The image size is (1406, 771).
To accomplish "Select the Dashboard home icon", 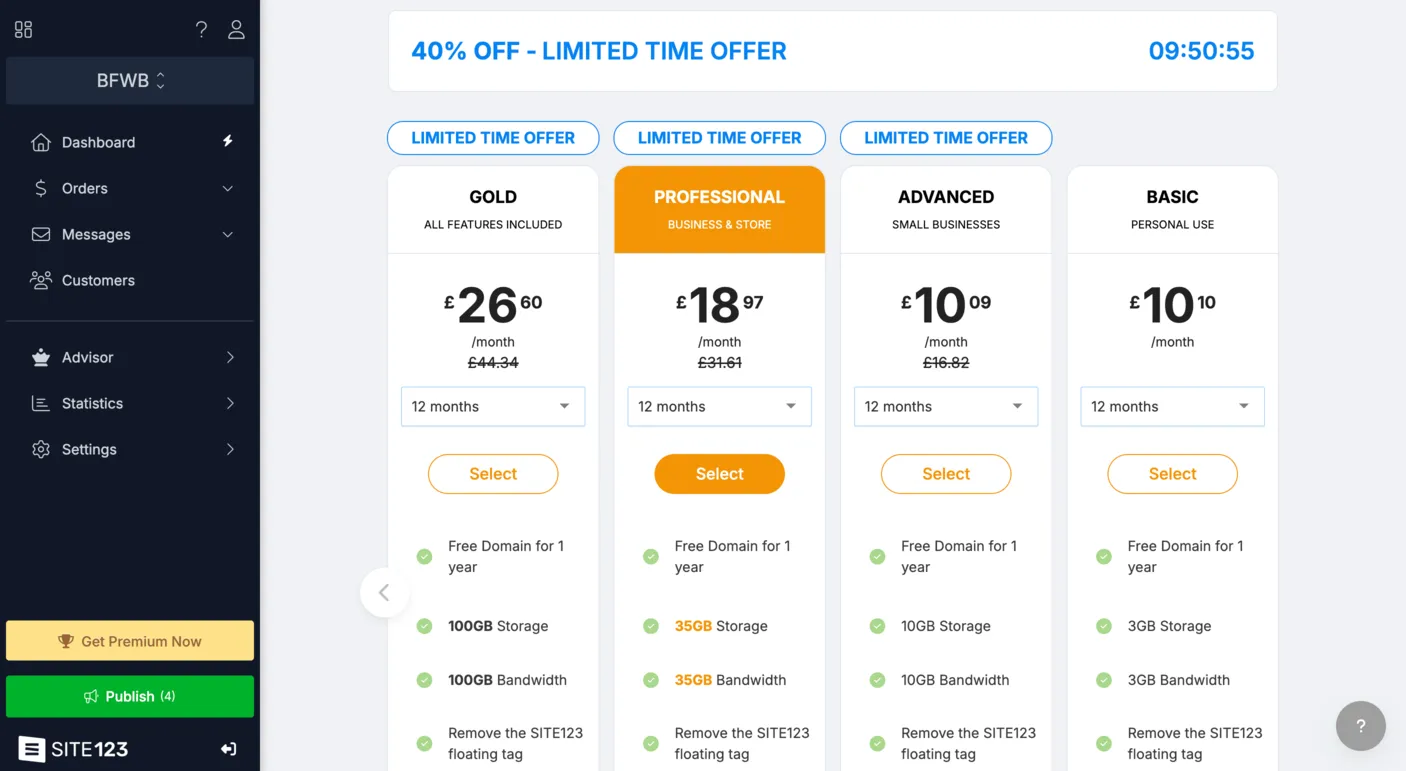I will pyautogui.click(x=41, y=142).
